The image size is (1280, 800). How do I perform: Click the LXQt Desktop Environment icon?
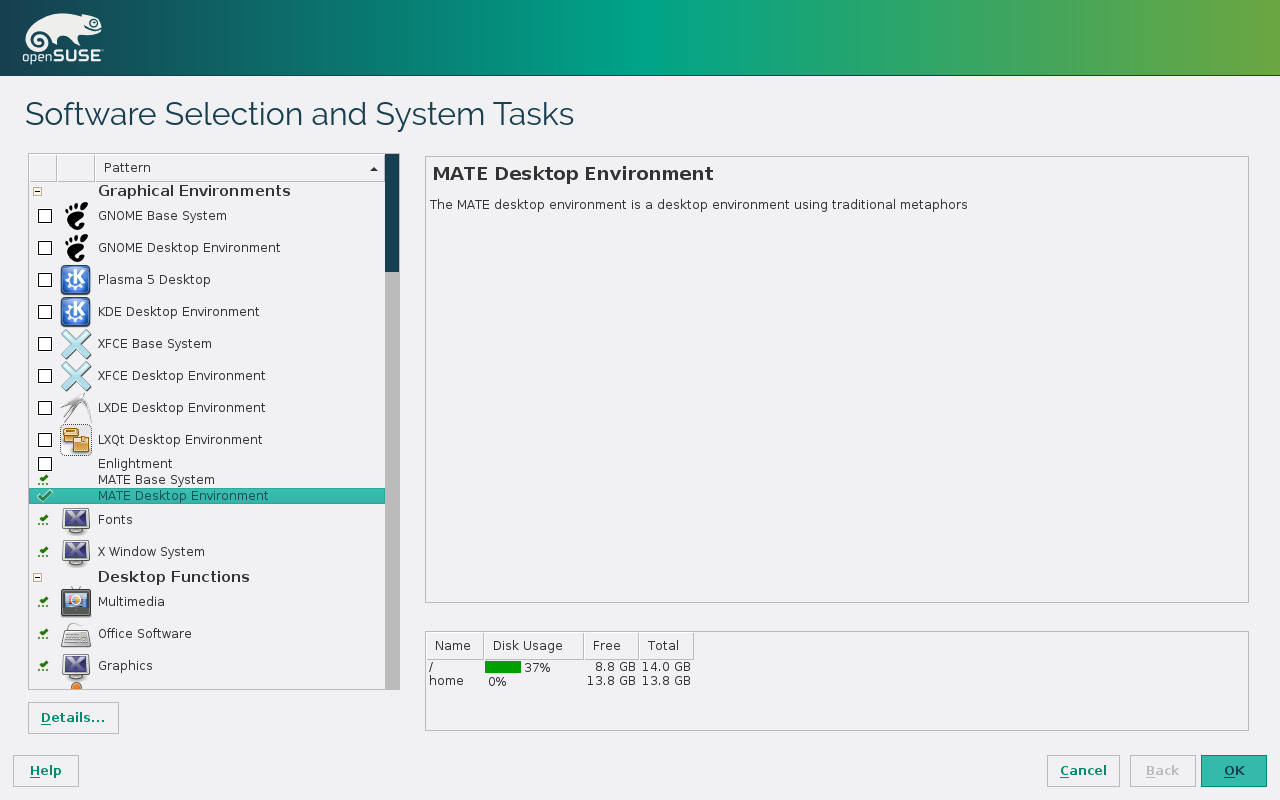pos(76,440)
